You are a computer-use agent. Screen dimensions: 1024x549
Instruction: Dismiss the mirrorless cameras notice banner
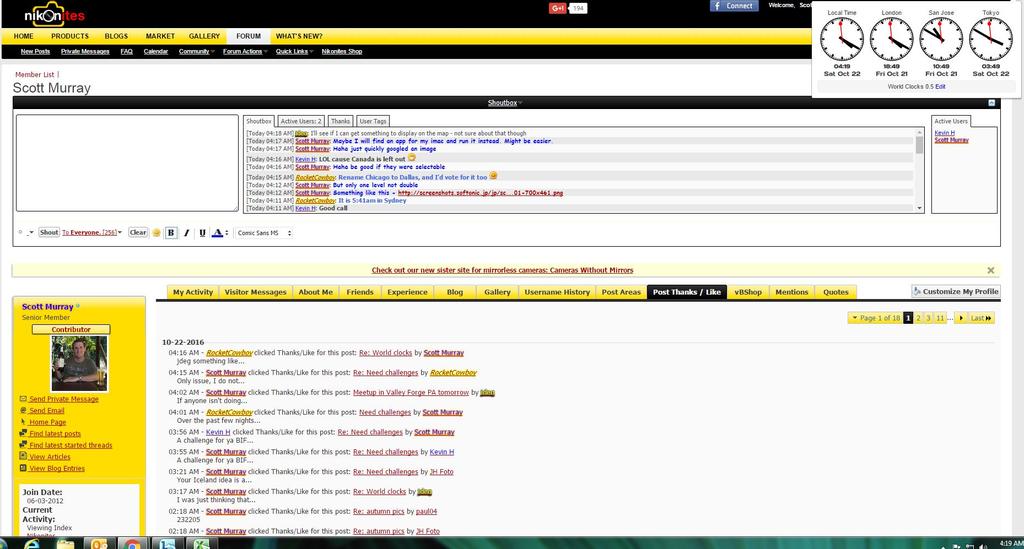(991, 270)
